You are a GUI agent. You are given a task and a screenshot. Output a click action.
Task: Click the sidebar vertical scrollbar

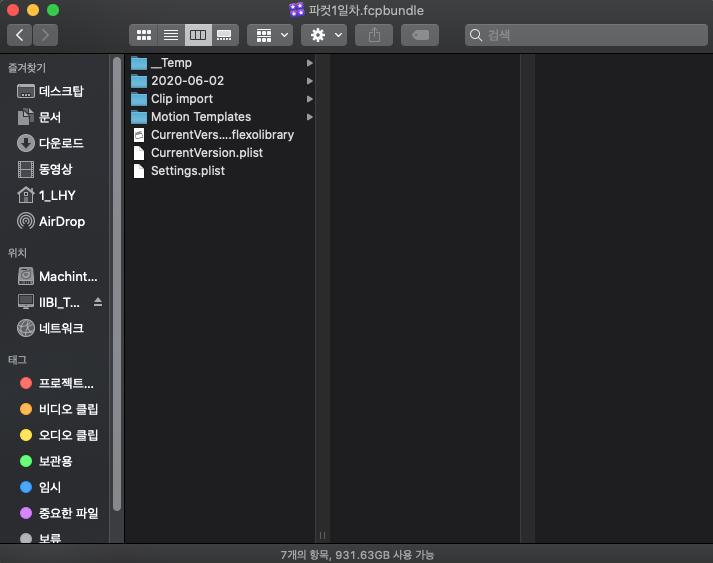(x=116, y=284)
